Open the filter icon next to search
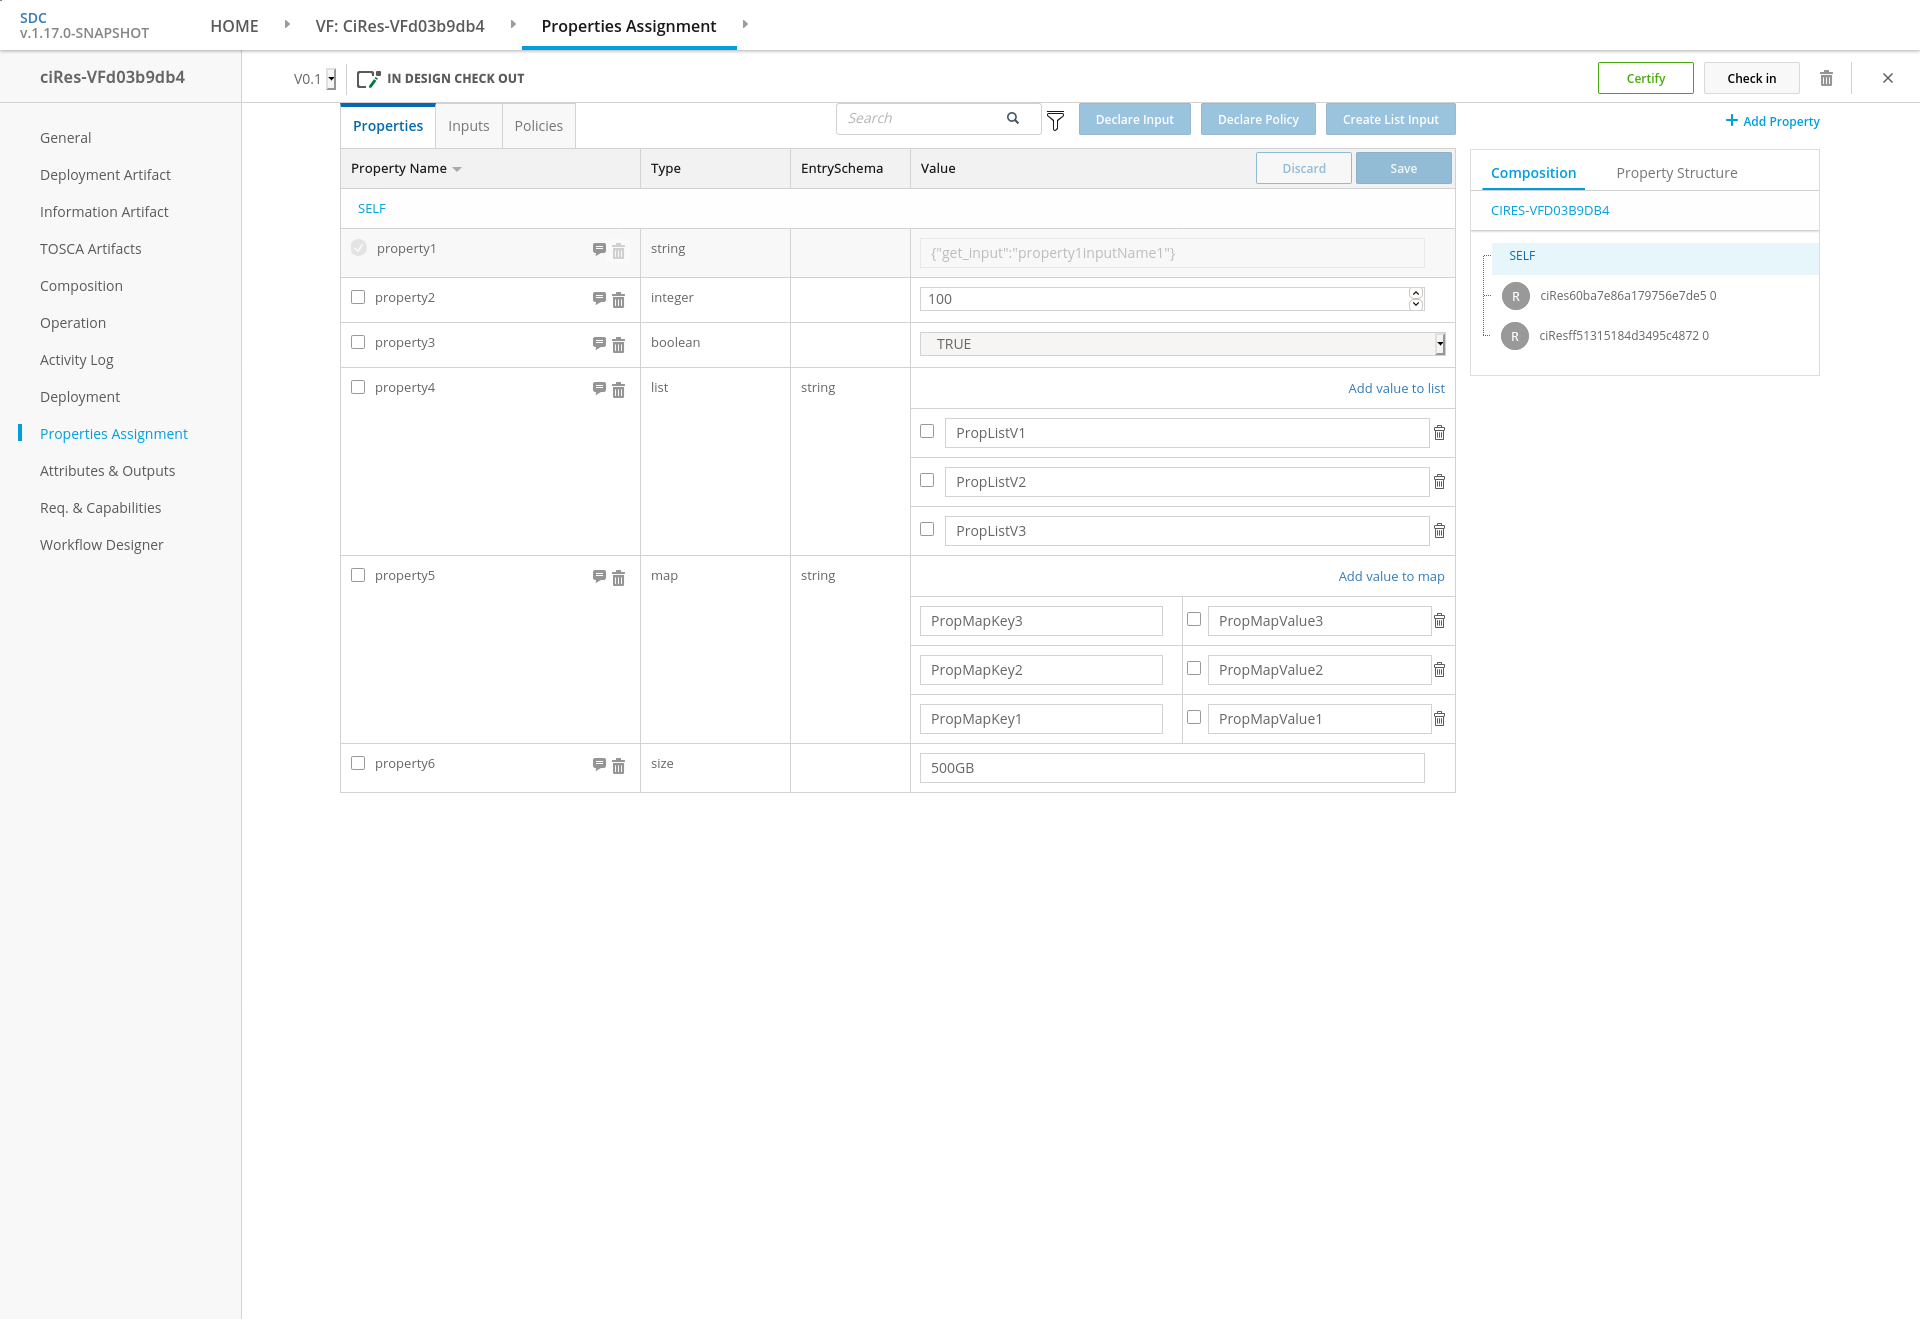The image size is (1920, 1319). tap(1055, 121)
